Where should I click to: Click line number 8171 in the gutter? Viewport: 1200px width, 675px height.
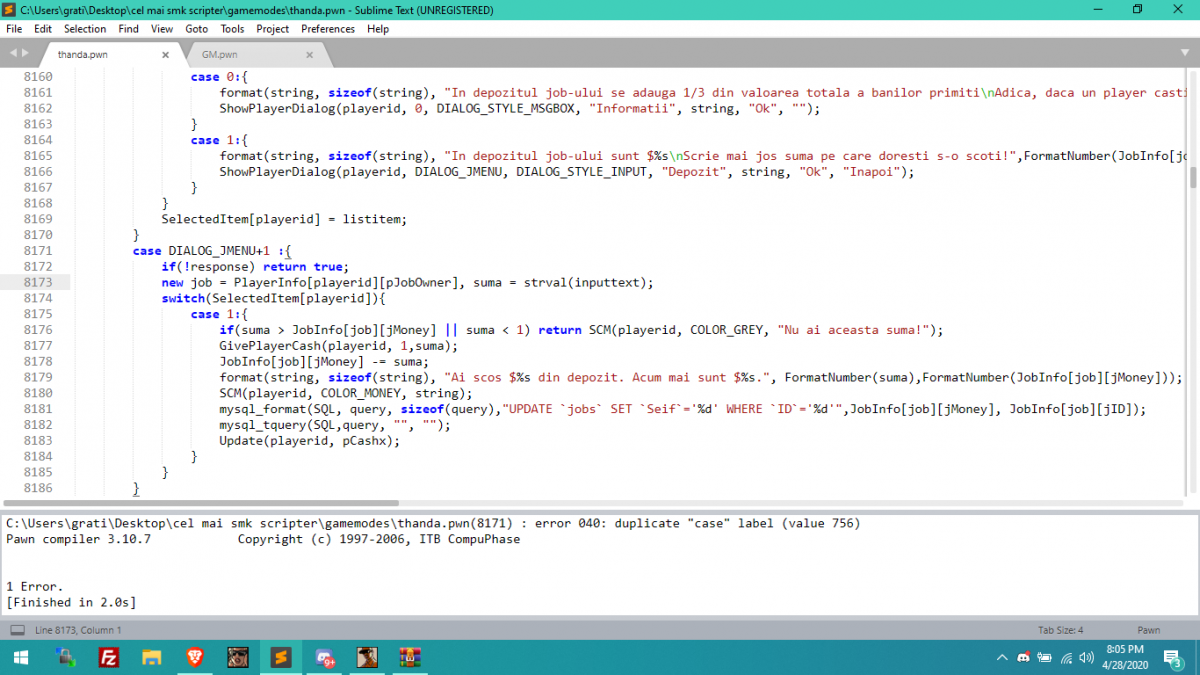coord(38,251)
